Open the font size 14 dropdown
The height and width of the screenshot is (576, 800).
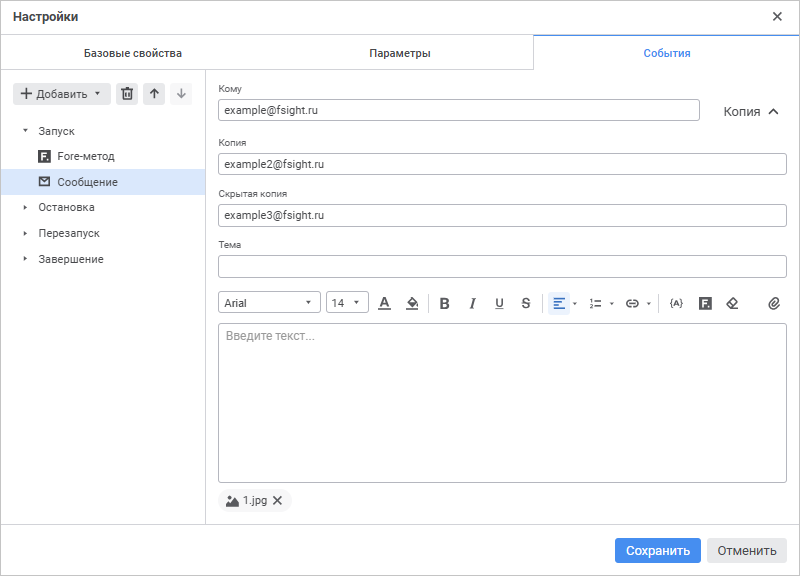click(347, 303)
